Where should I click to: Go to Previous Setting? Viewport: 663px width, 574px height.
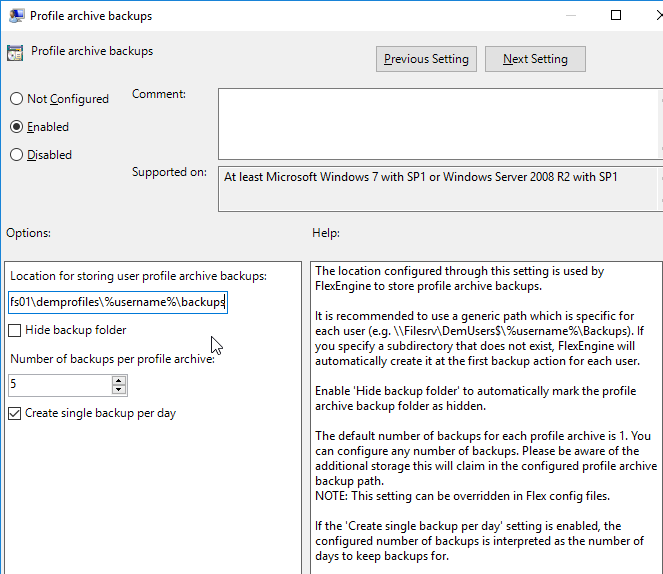426,59
